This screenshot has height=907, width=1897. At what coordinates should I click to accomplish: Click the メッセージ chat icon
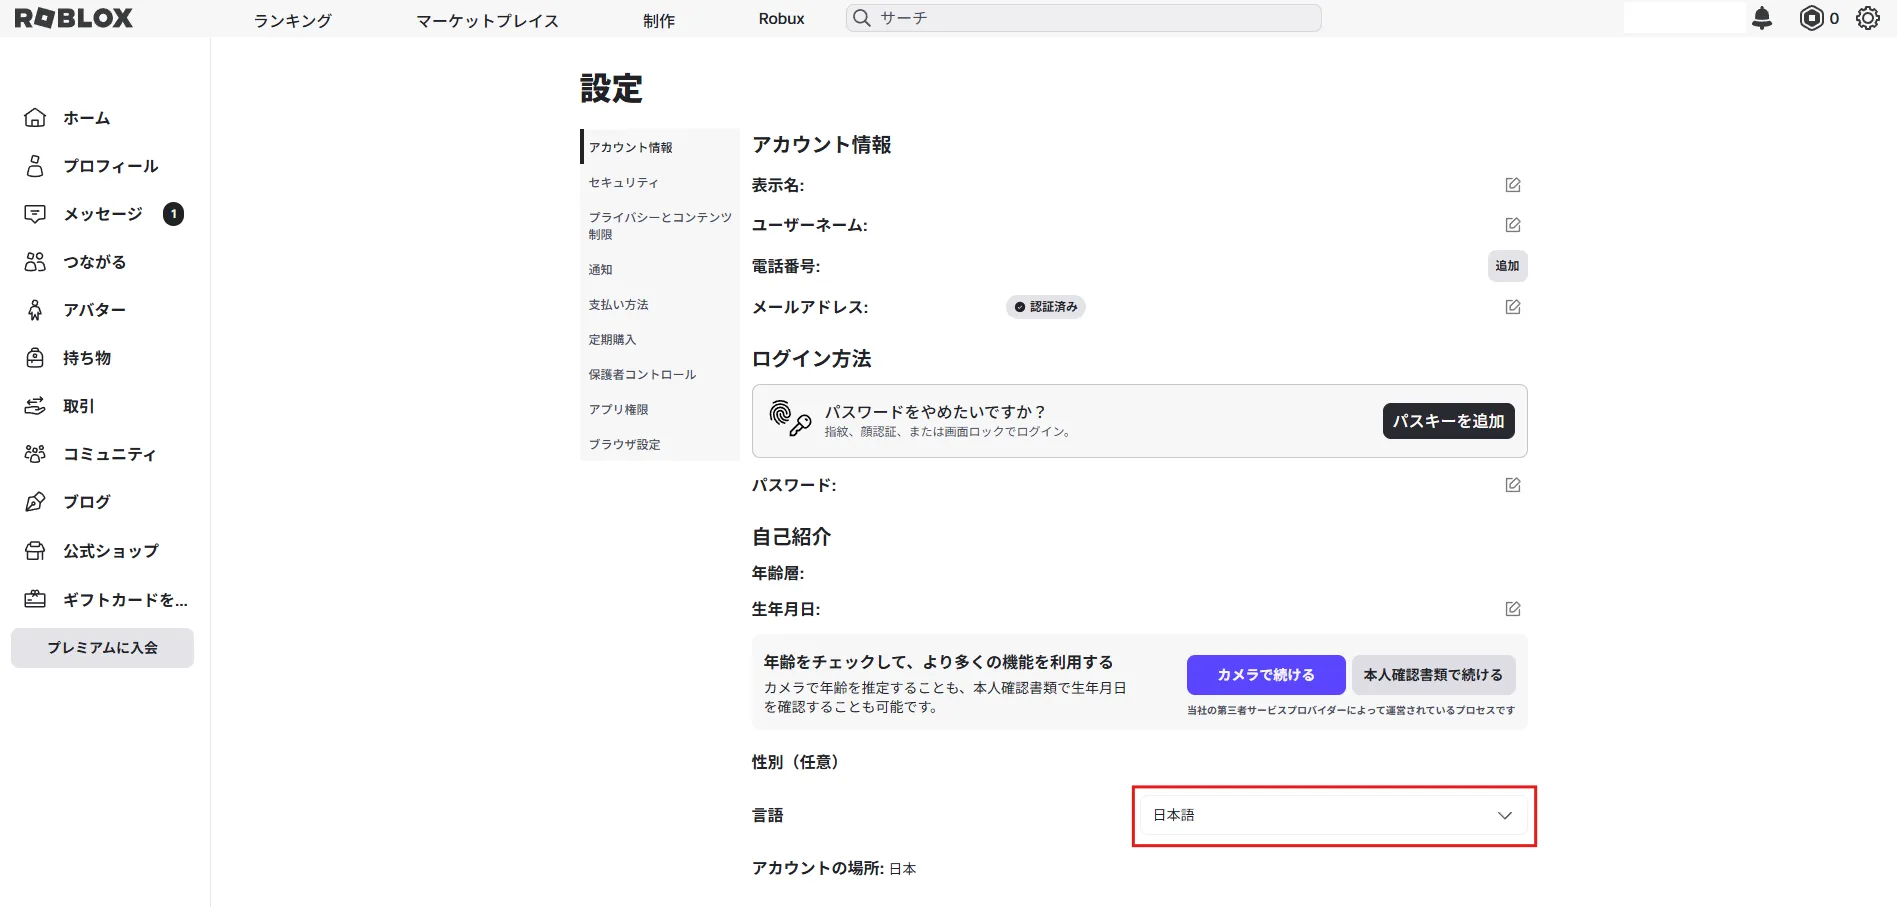[x=35, y=214]
